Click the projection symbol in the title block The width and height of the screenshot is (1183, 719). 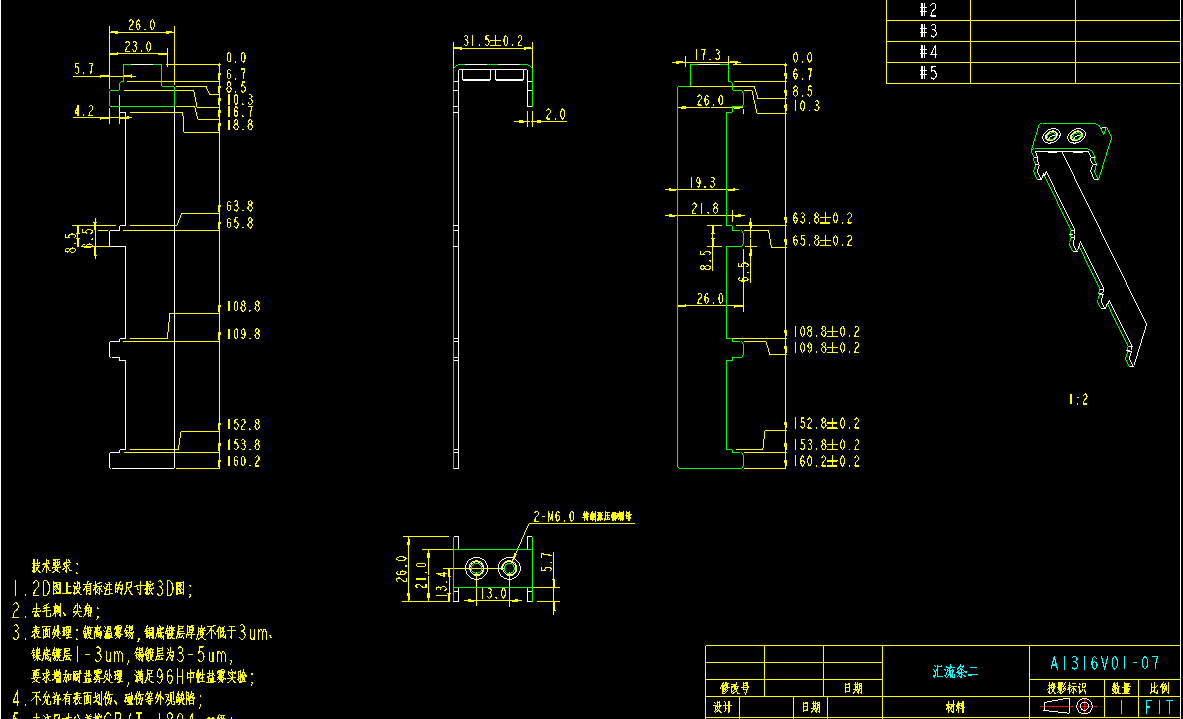(1067, 706)
